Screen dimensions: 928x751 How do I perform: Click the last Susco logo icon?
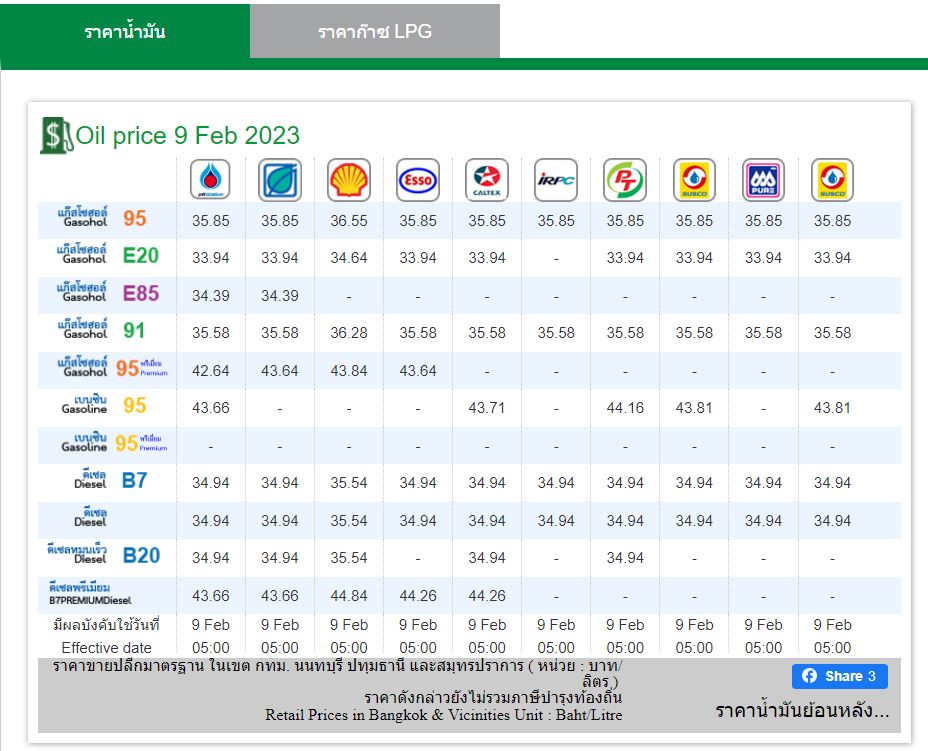(832, 179)
